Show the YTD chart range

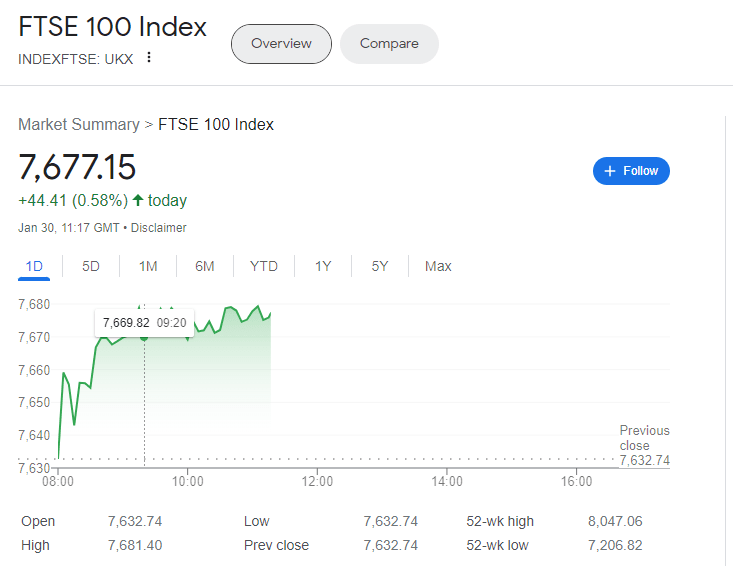point(264,266)
